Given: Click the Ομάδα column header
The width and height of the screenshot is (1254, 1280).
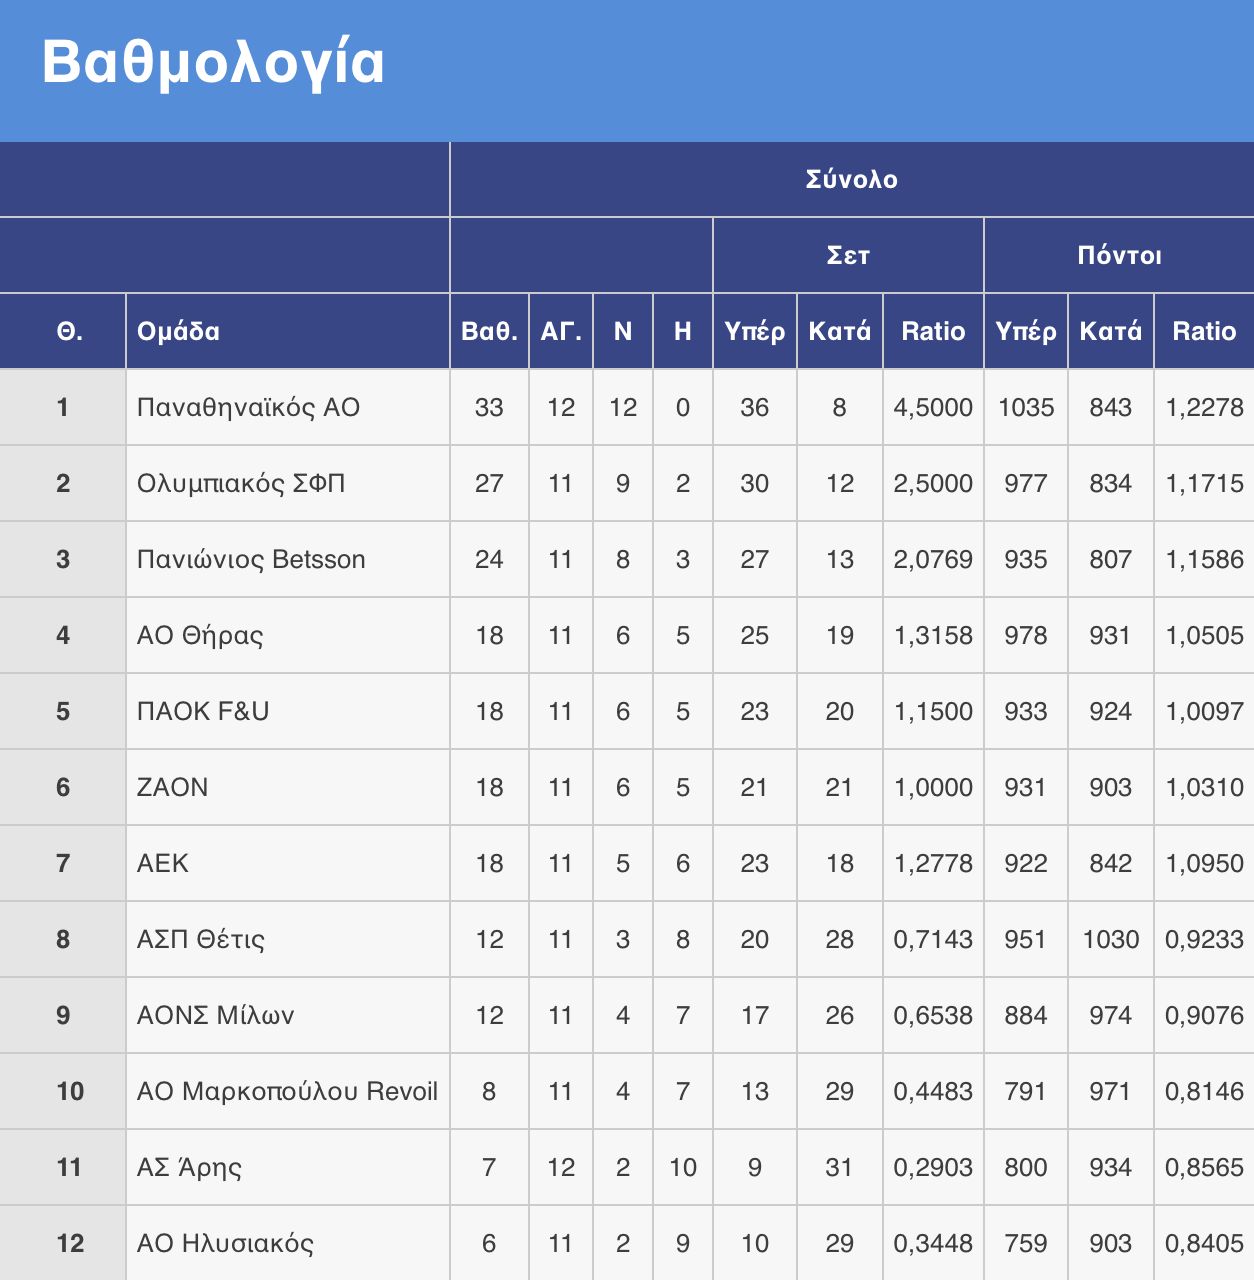Looking at the screenshot, I should (x=178, y=332).
